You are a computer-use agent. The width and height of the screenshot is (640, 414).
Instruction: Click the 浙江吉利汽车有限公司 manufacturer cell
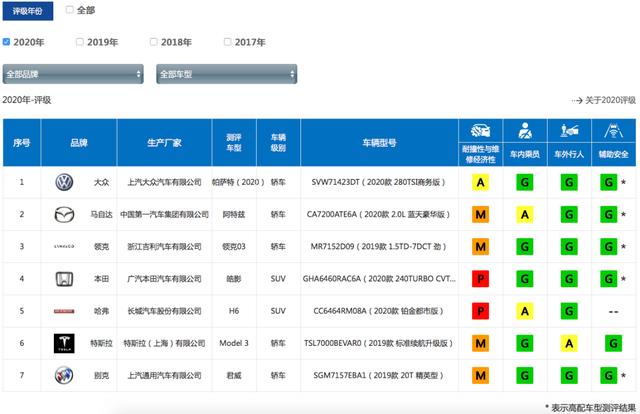tap(164, 247)
